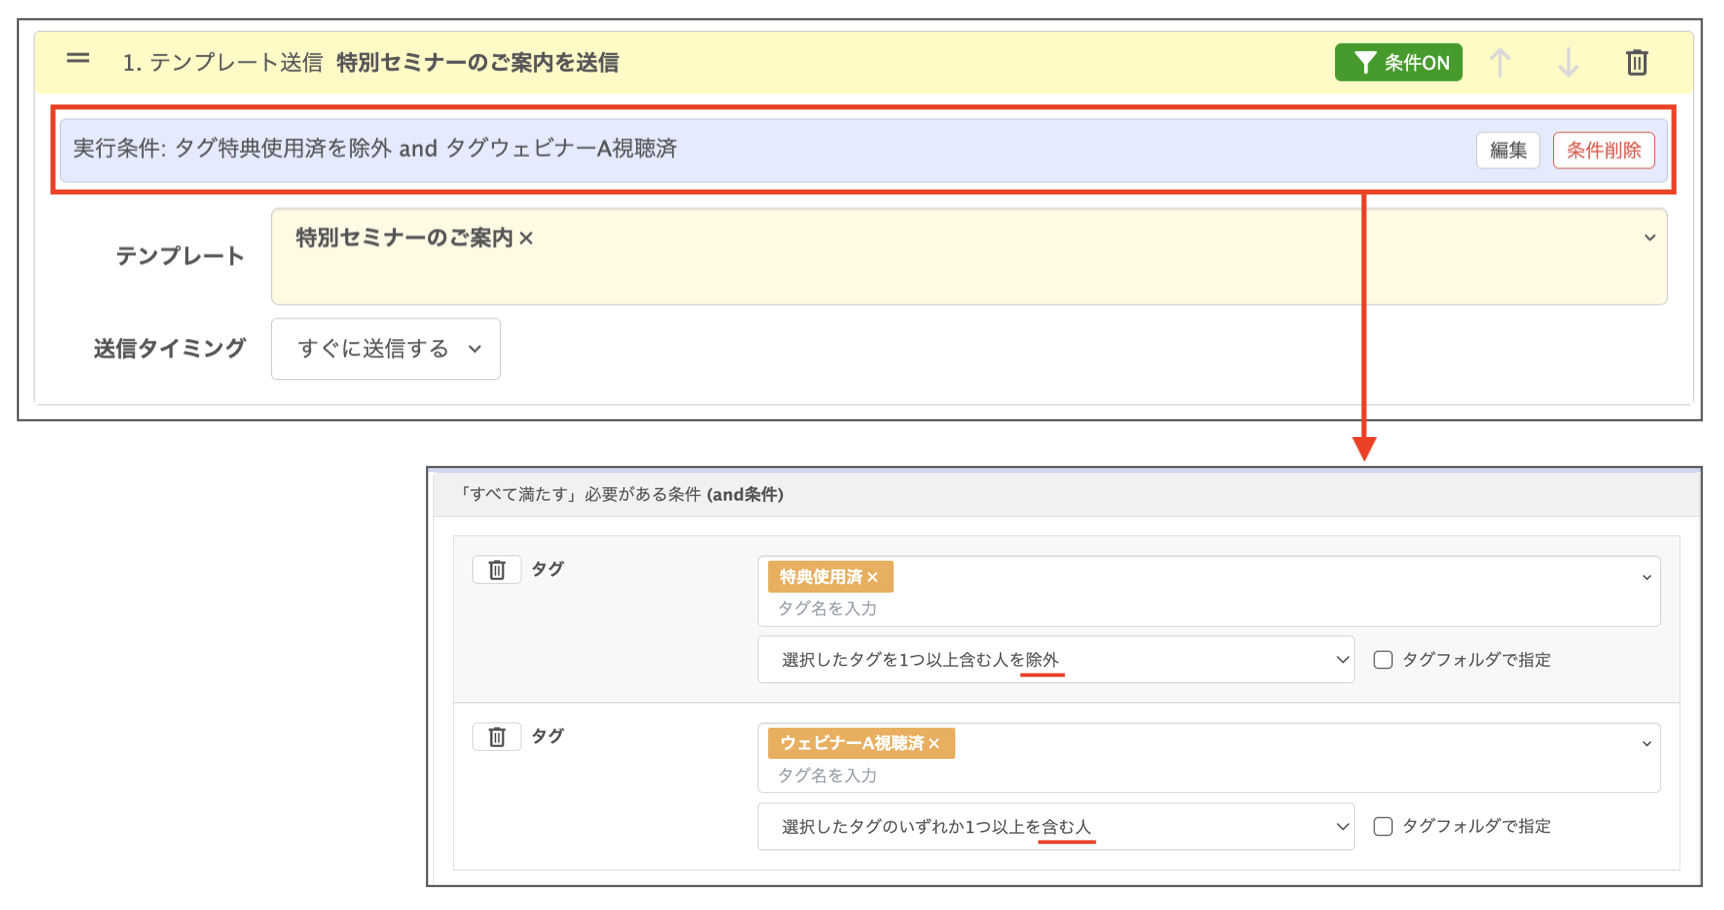This screenshot has width=1724, height=910.
Task: Click the tag name input under ウェビナーA視聴済
Action: tap(1000, 775)
